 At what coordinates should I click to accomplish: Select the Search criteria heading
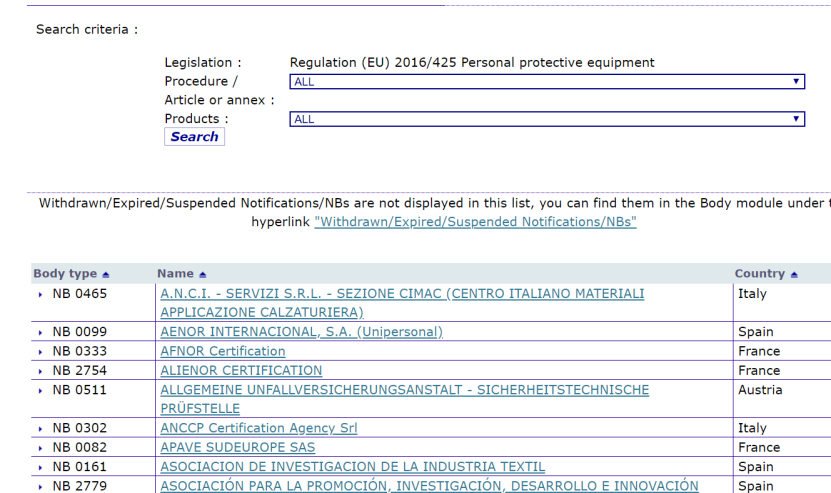(x=87, y=29)
